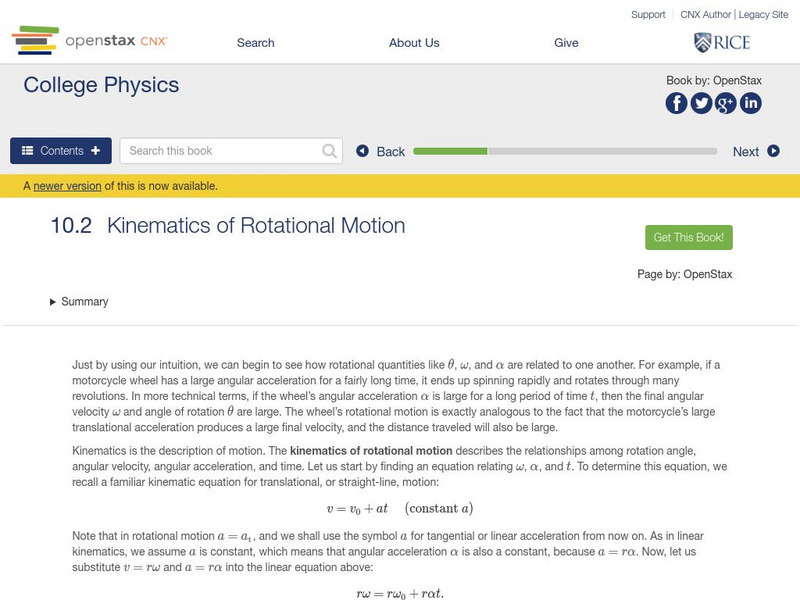Image resolution: width=800 pixels, height=600 pixels.
Task: Click the Facebook share icon
Action: (677, 103)
